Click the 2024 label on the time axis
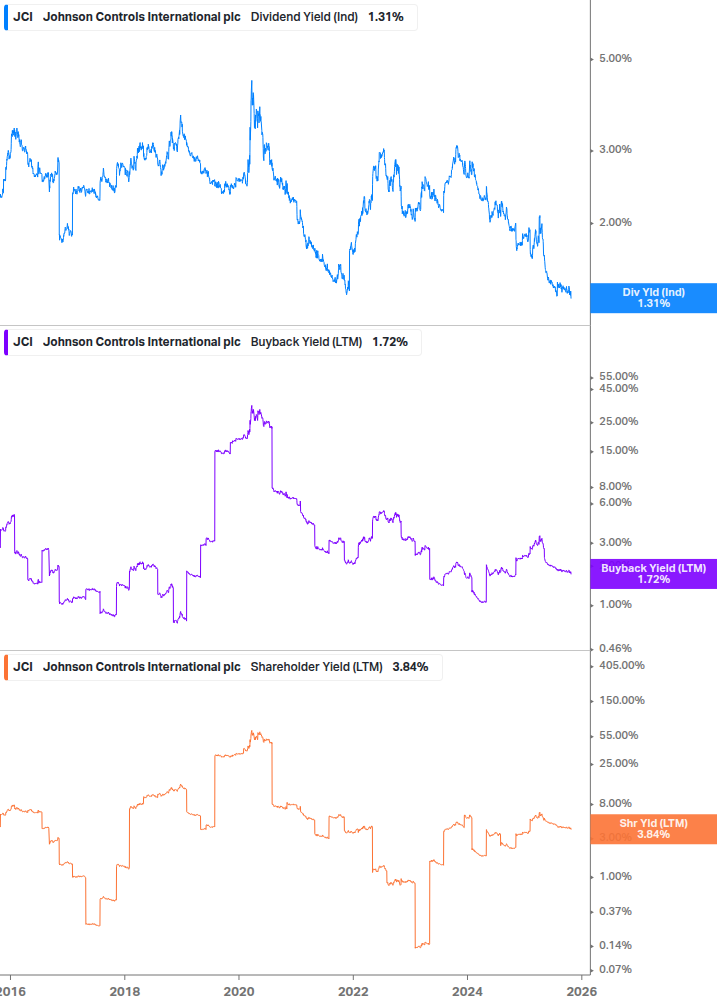 467,991
